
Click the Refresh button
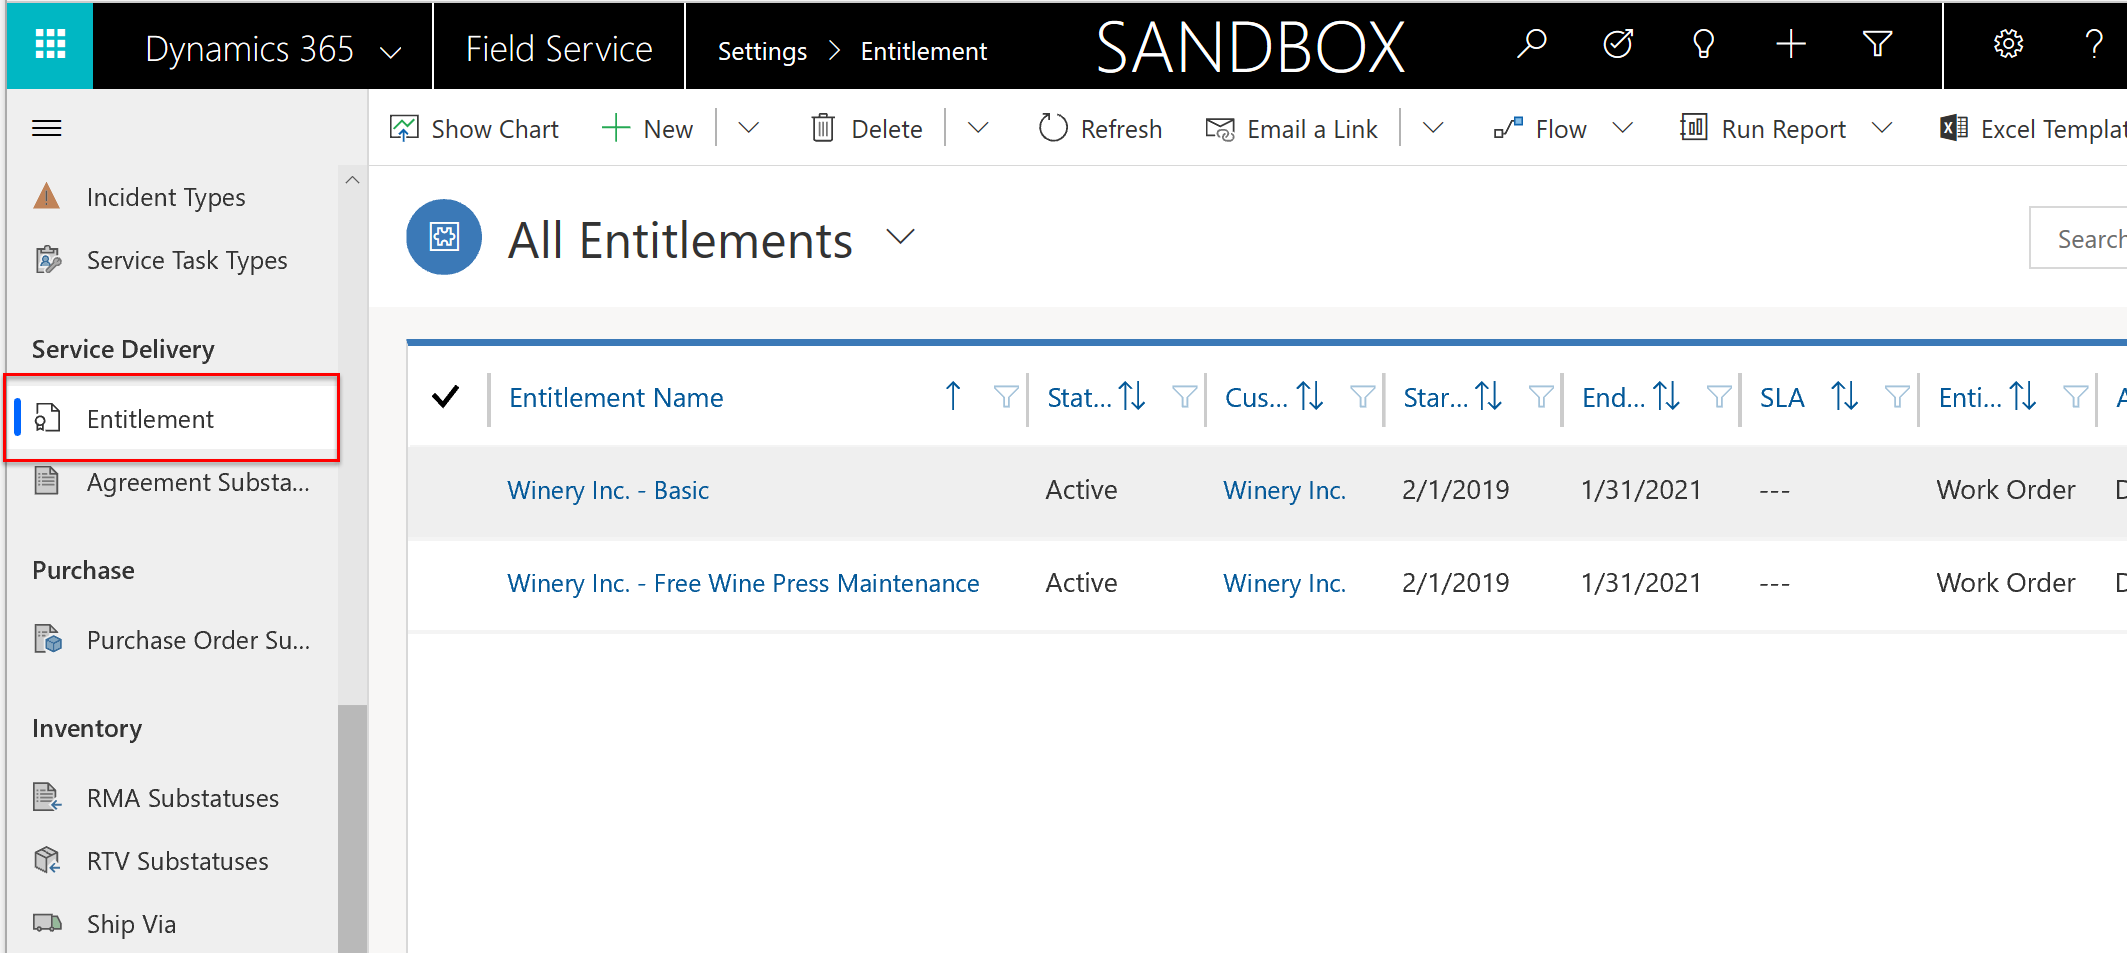click(1100, 128)
